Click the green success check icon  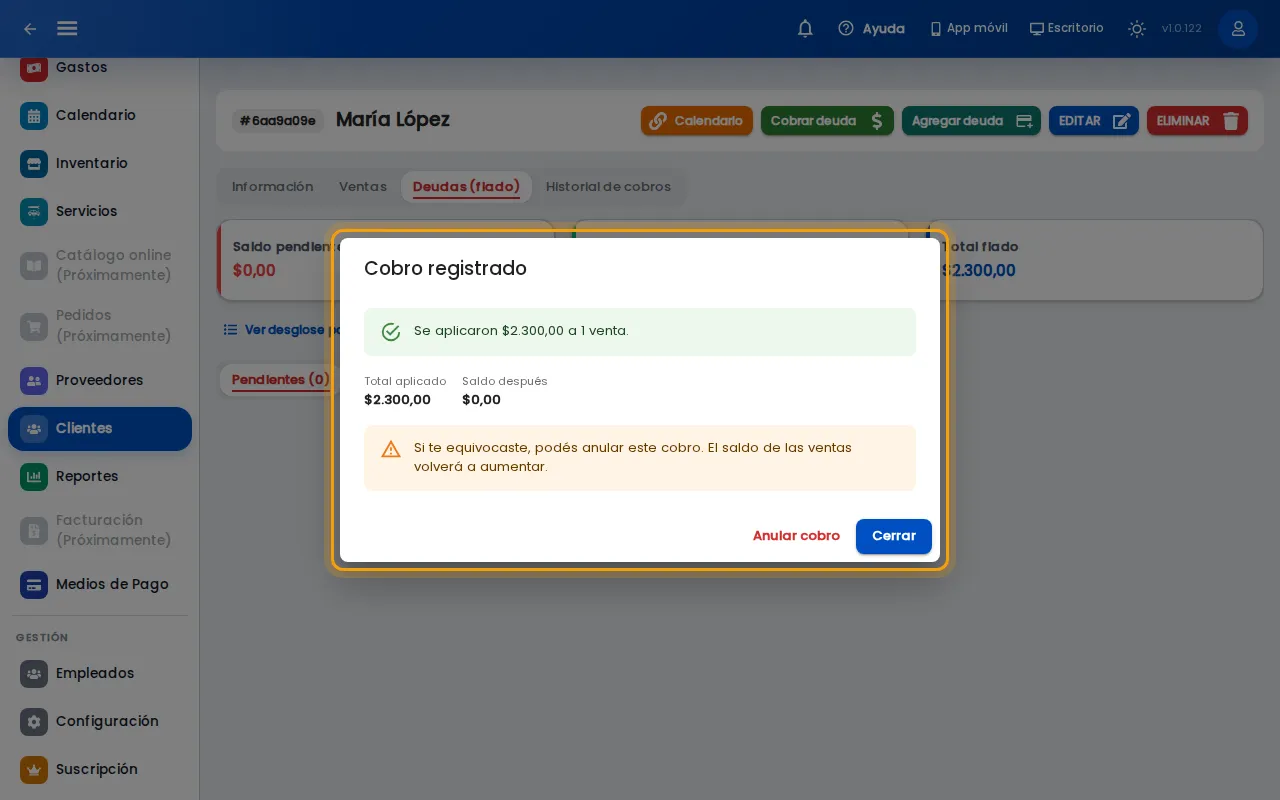click(x=391, y=332)
